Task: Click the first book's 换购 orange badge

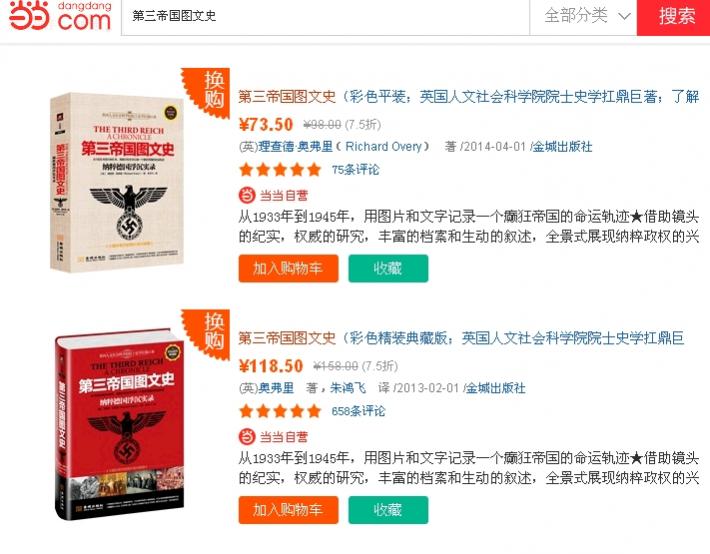Action: click(x=208, y=93)
